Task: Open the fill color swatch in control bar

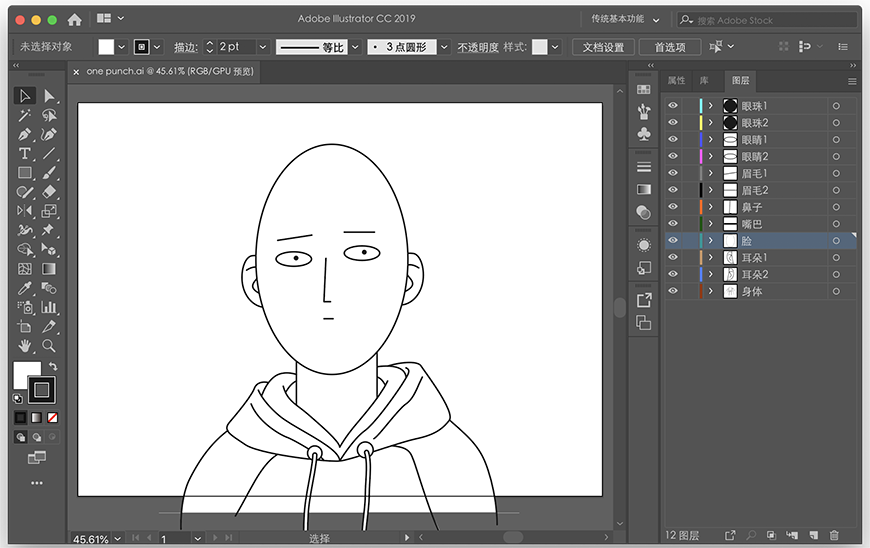Action: (x=106, y=47)
